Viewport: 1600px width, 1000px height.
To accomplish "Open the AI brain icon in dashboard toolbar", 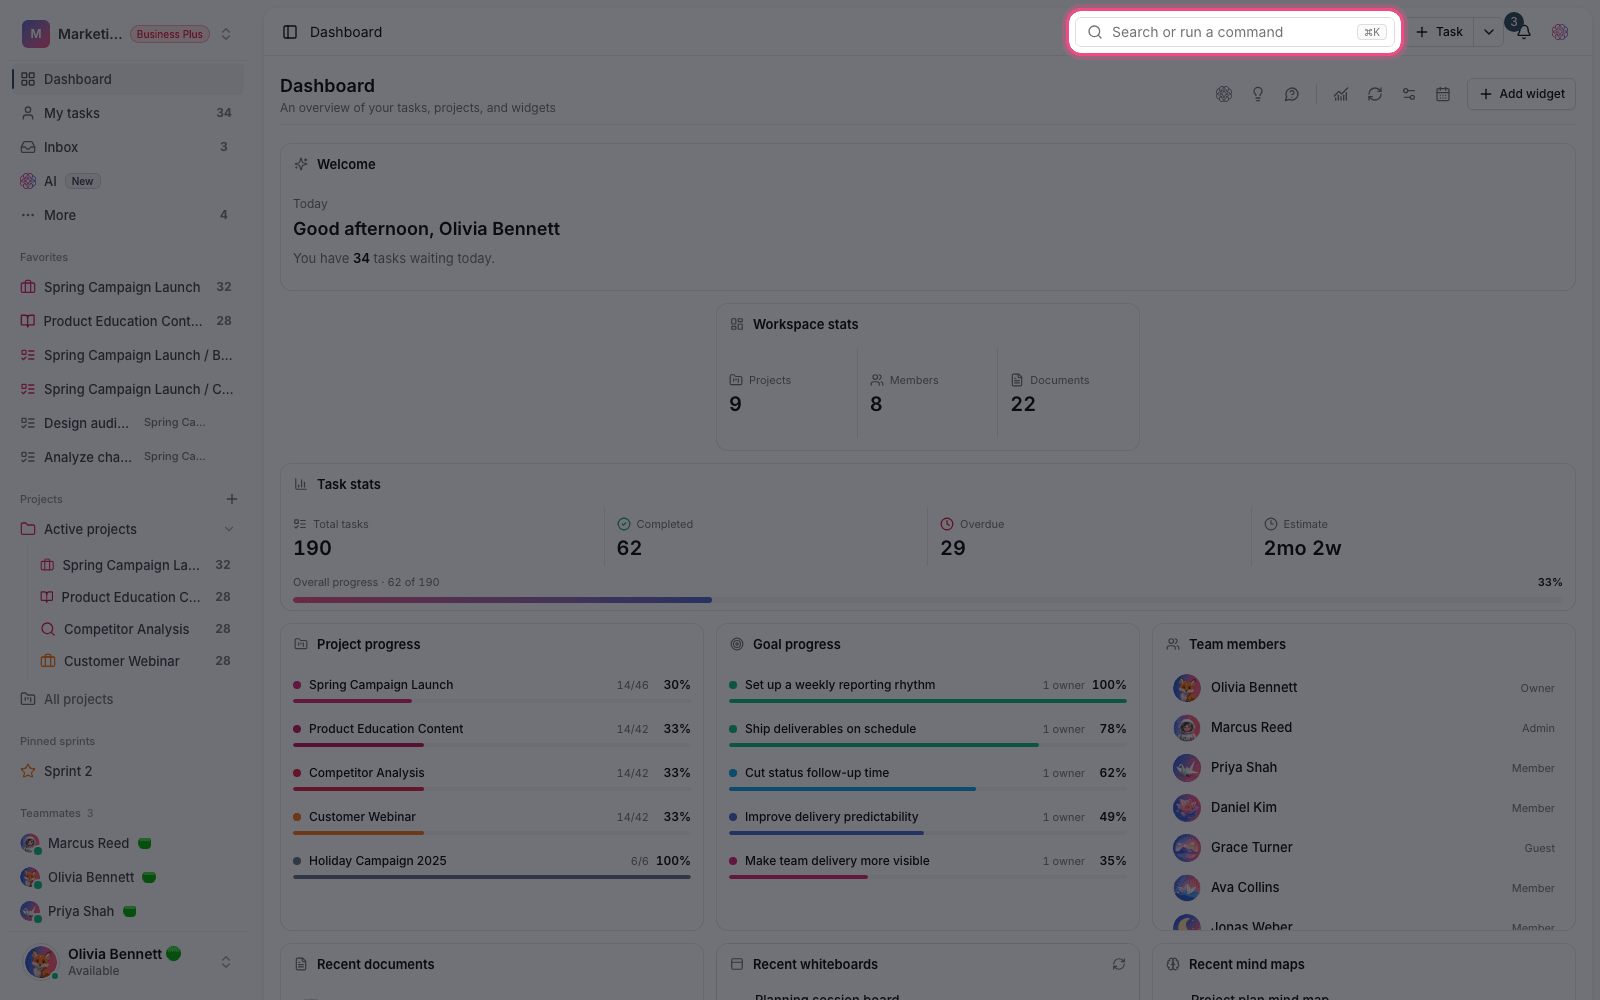I will [1224, 94].
